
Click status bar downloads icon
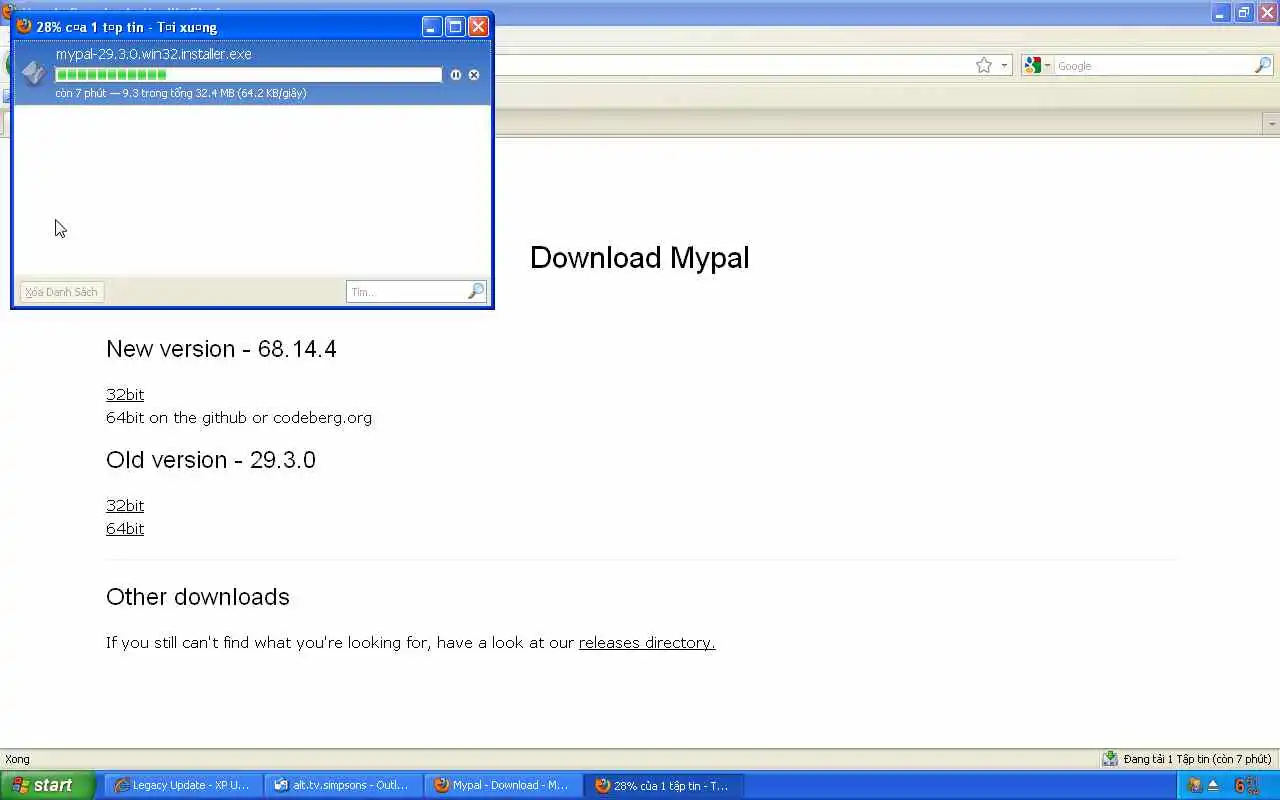(1110, 759)
